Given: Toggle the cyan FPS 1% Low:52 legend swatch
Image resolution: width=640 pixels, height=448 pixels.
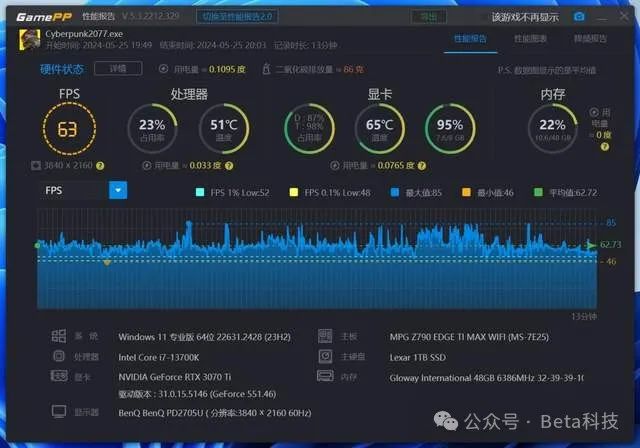Looking at the screenshot, I should coord(200,192).
